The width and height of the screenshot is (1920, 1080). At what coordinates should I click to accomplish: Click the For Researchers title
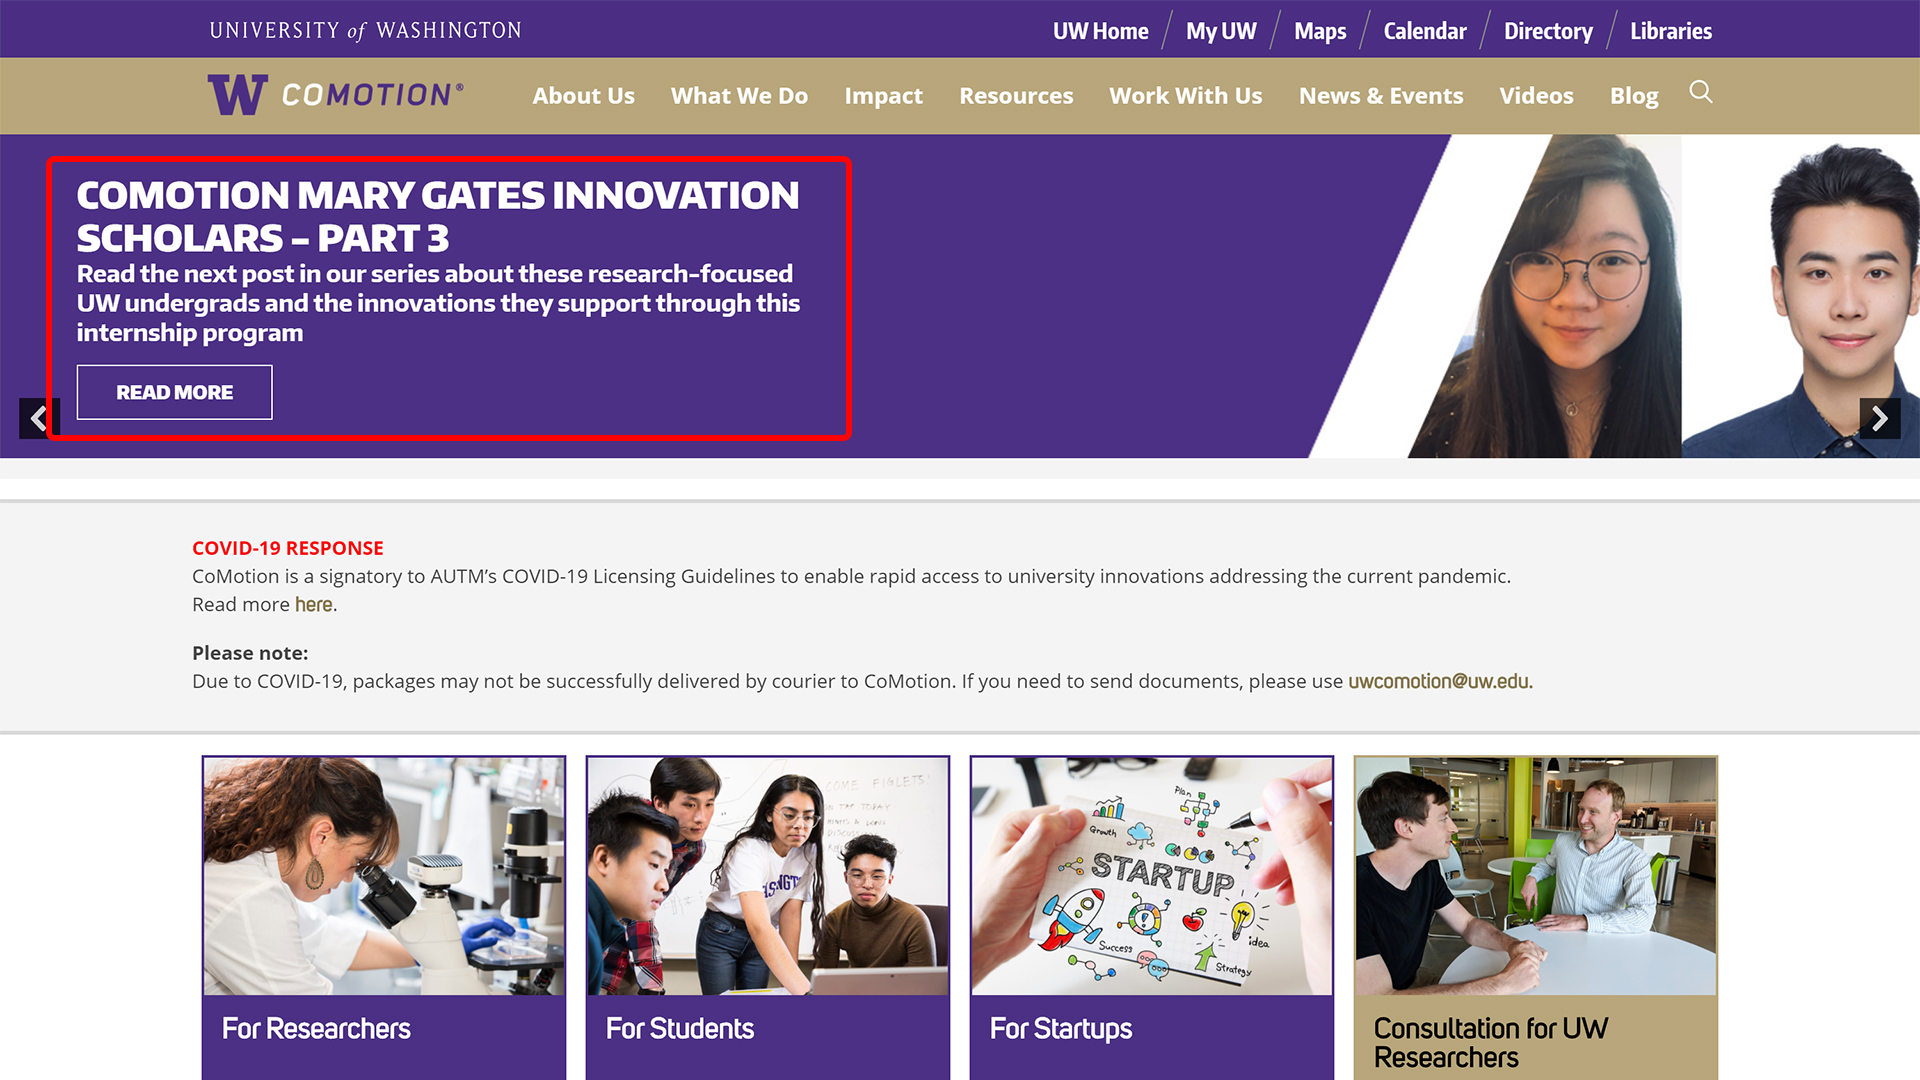point(316,1029)
